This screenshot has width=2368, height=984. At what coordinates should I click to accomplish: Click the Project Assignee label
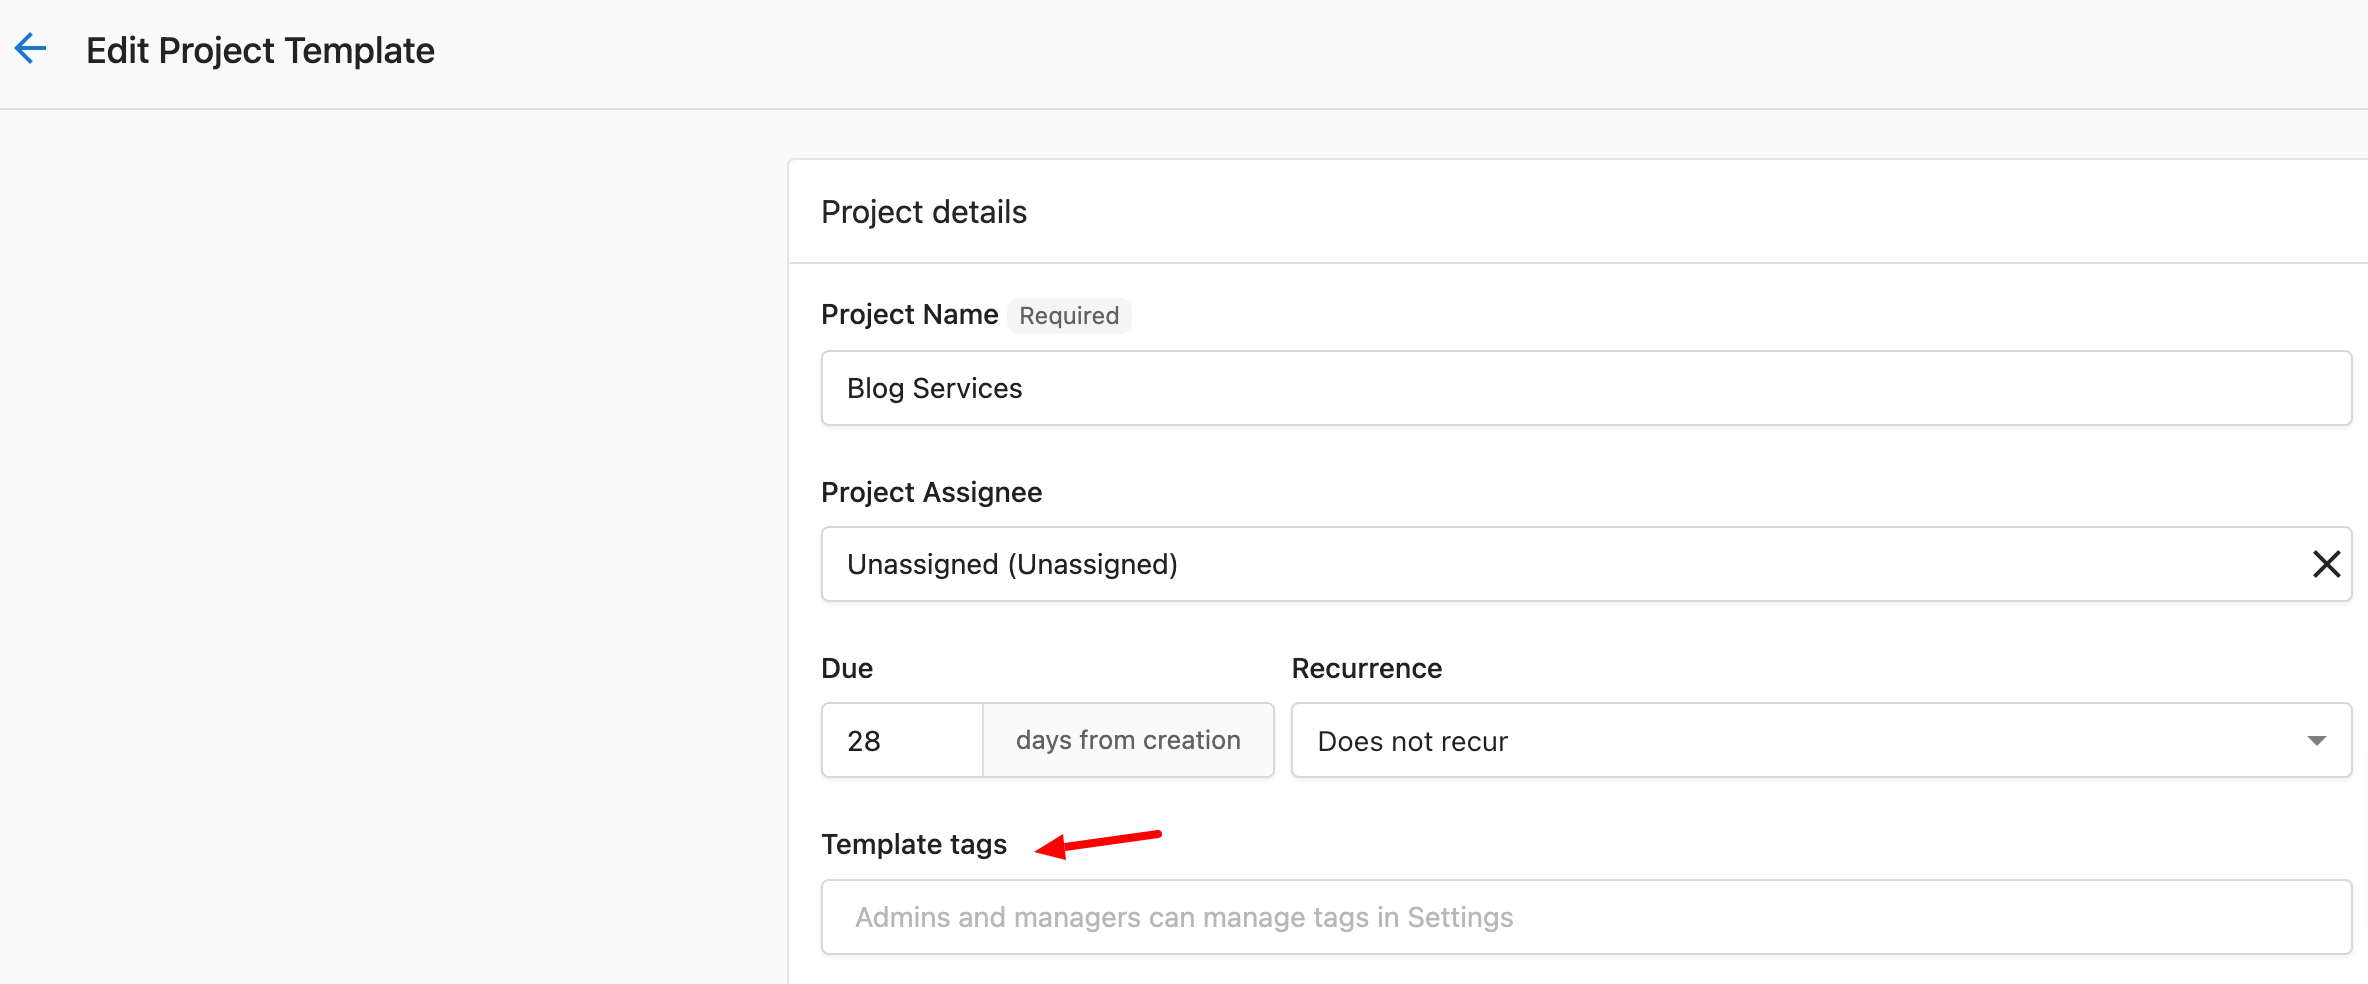(931, 492)
